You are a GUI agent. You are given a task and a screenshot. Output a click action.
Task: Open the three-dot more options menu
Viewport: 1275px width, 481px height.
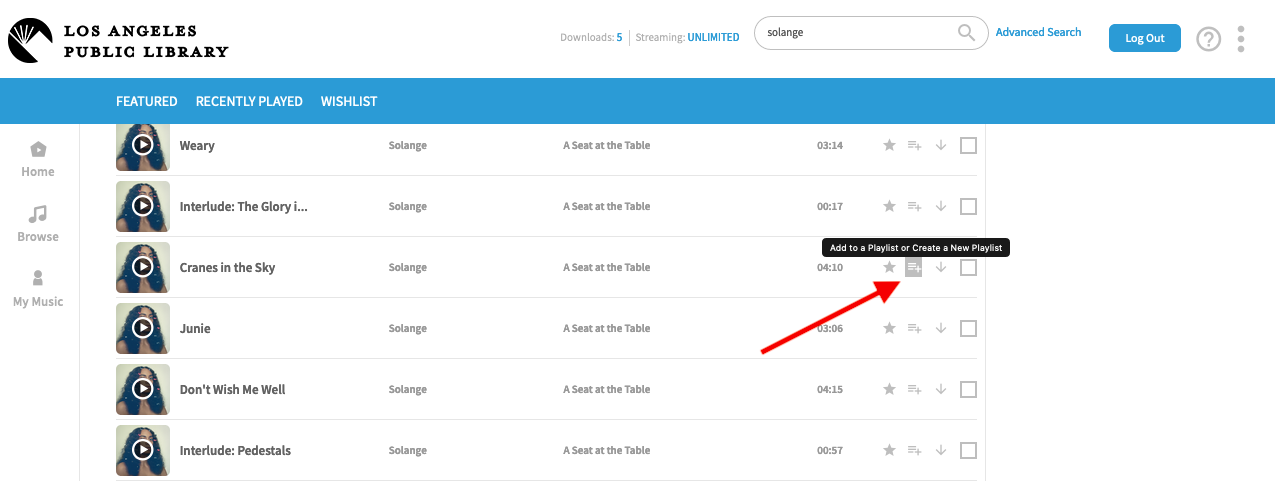(x=1241, y=39)
